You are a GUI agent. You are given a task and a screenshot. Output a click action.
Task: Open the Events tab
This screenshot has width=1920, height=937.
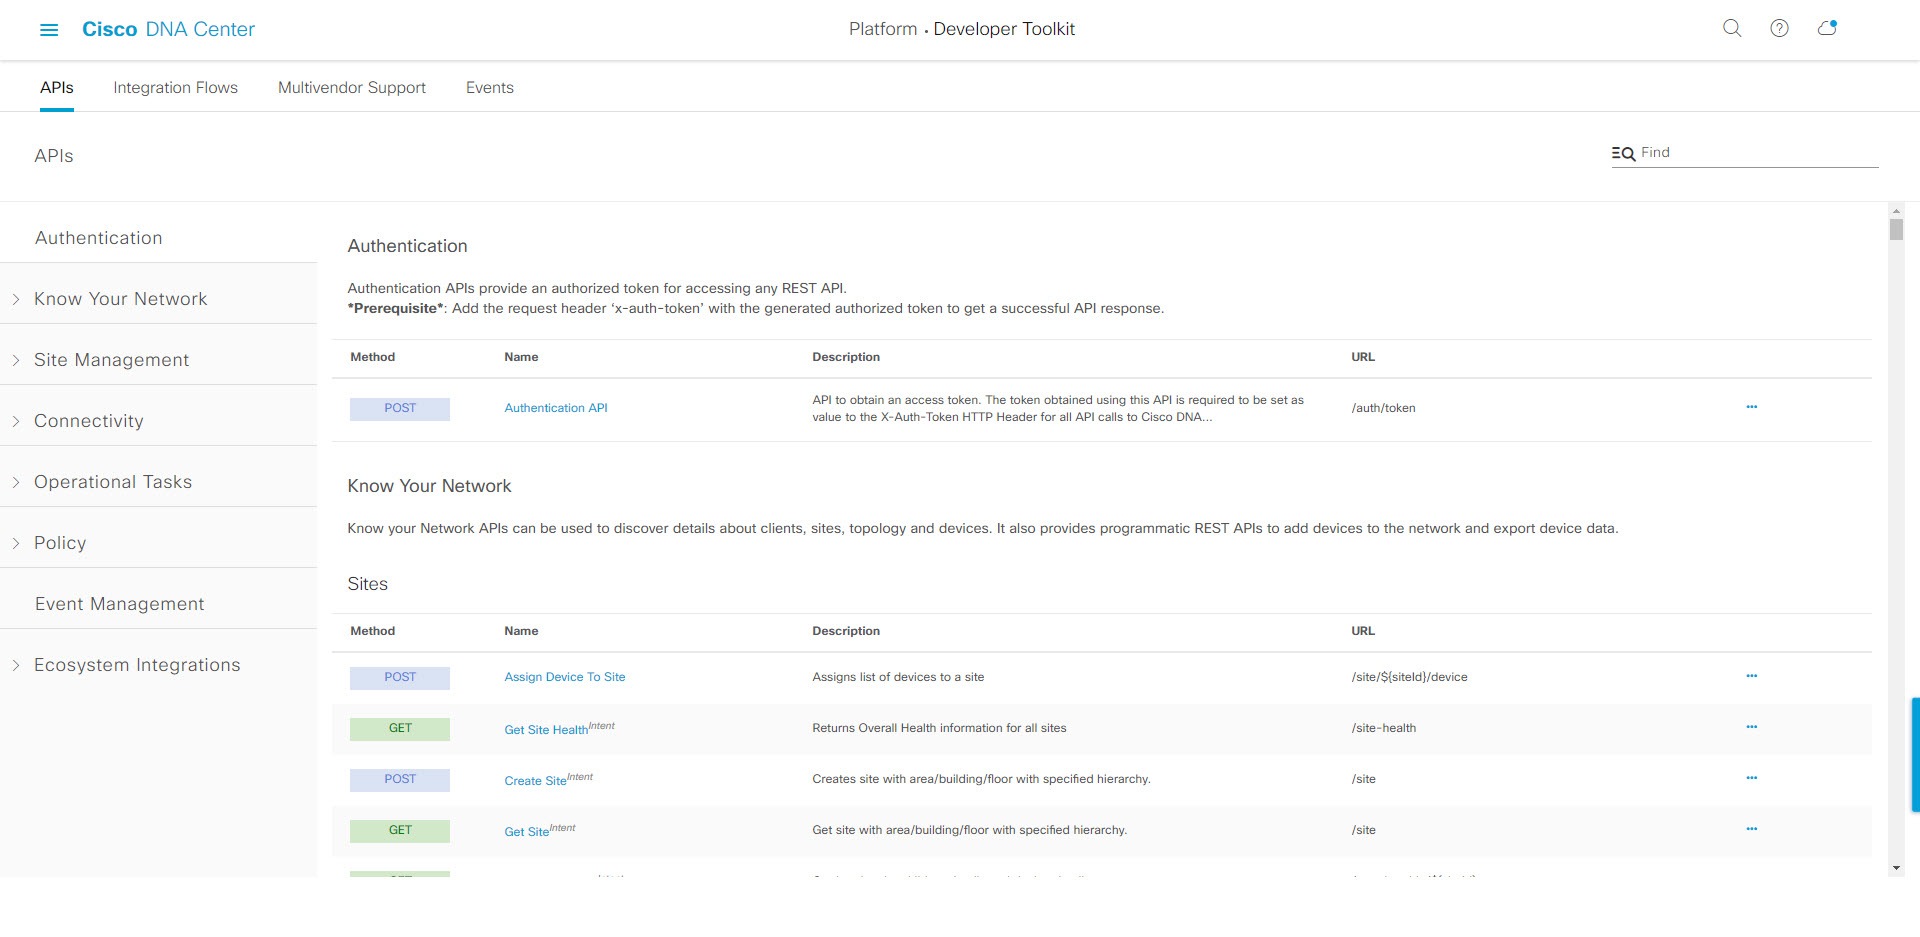[x=489, y=87]
